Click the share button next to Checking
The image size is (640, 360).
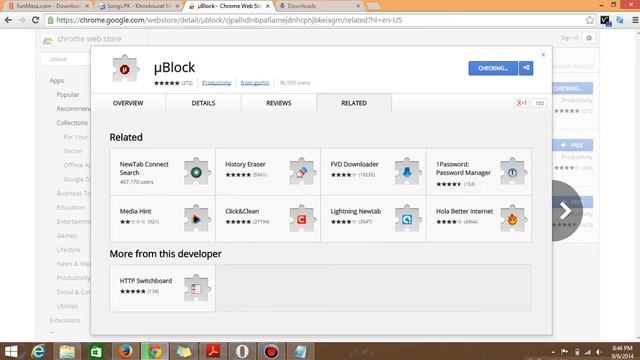[x=526, y=68]
